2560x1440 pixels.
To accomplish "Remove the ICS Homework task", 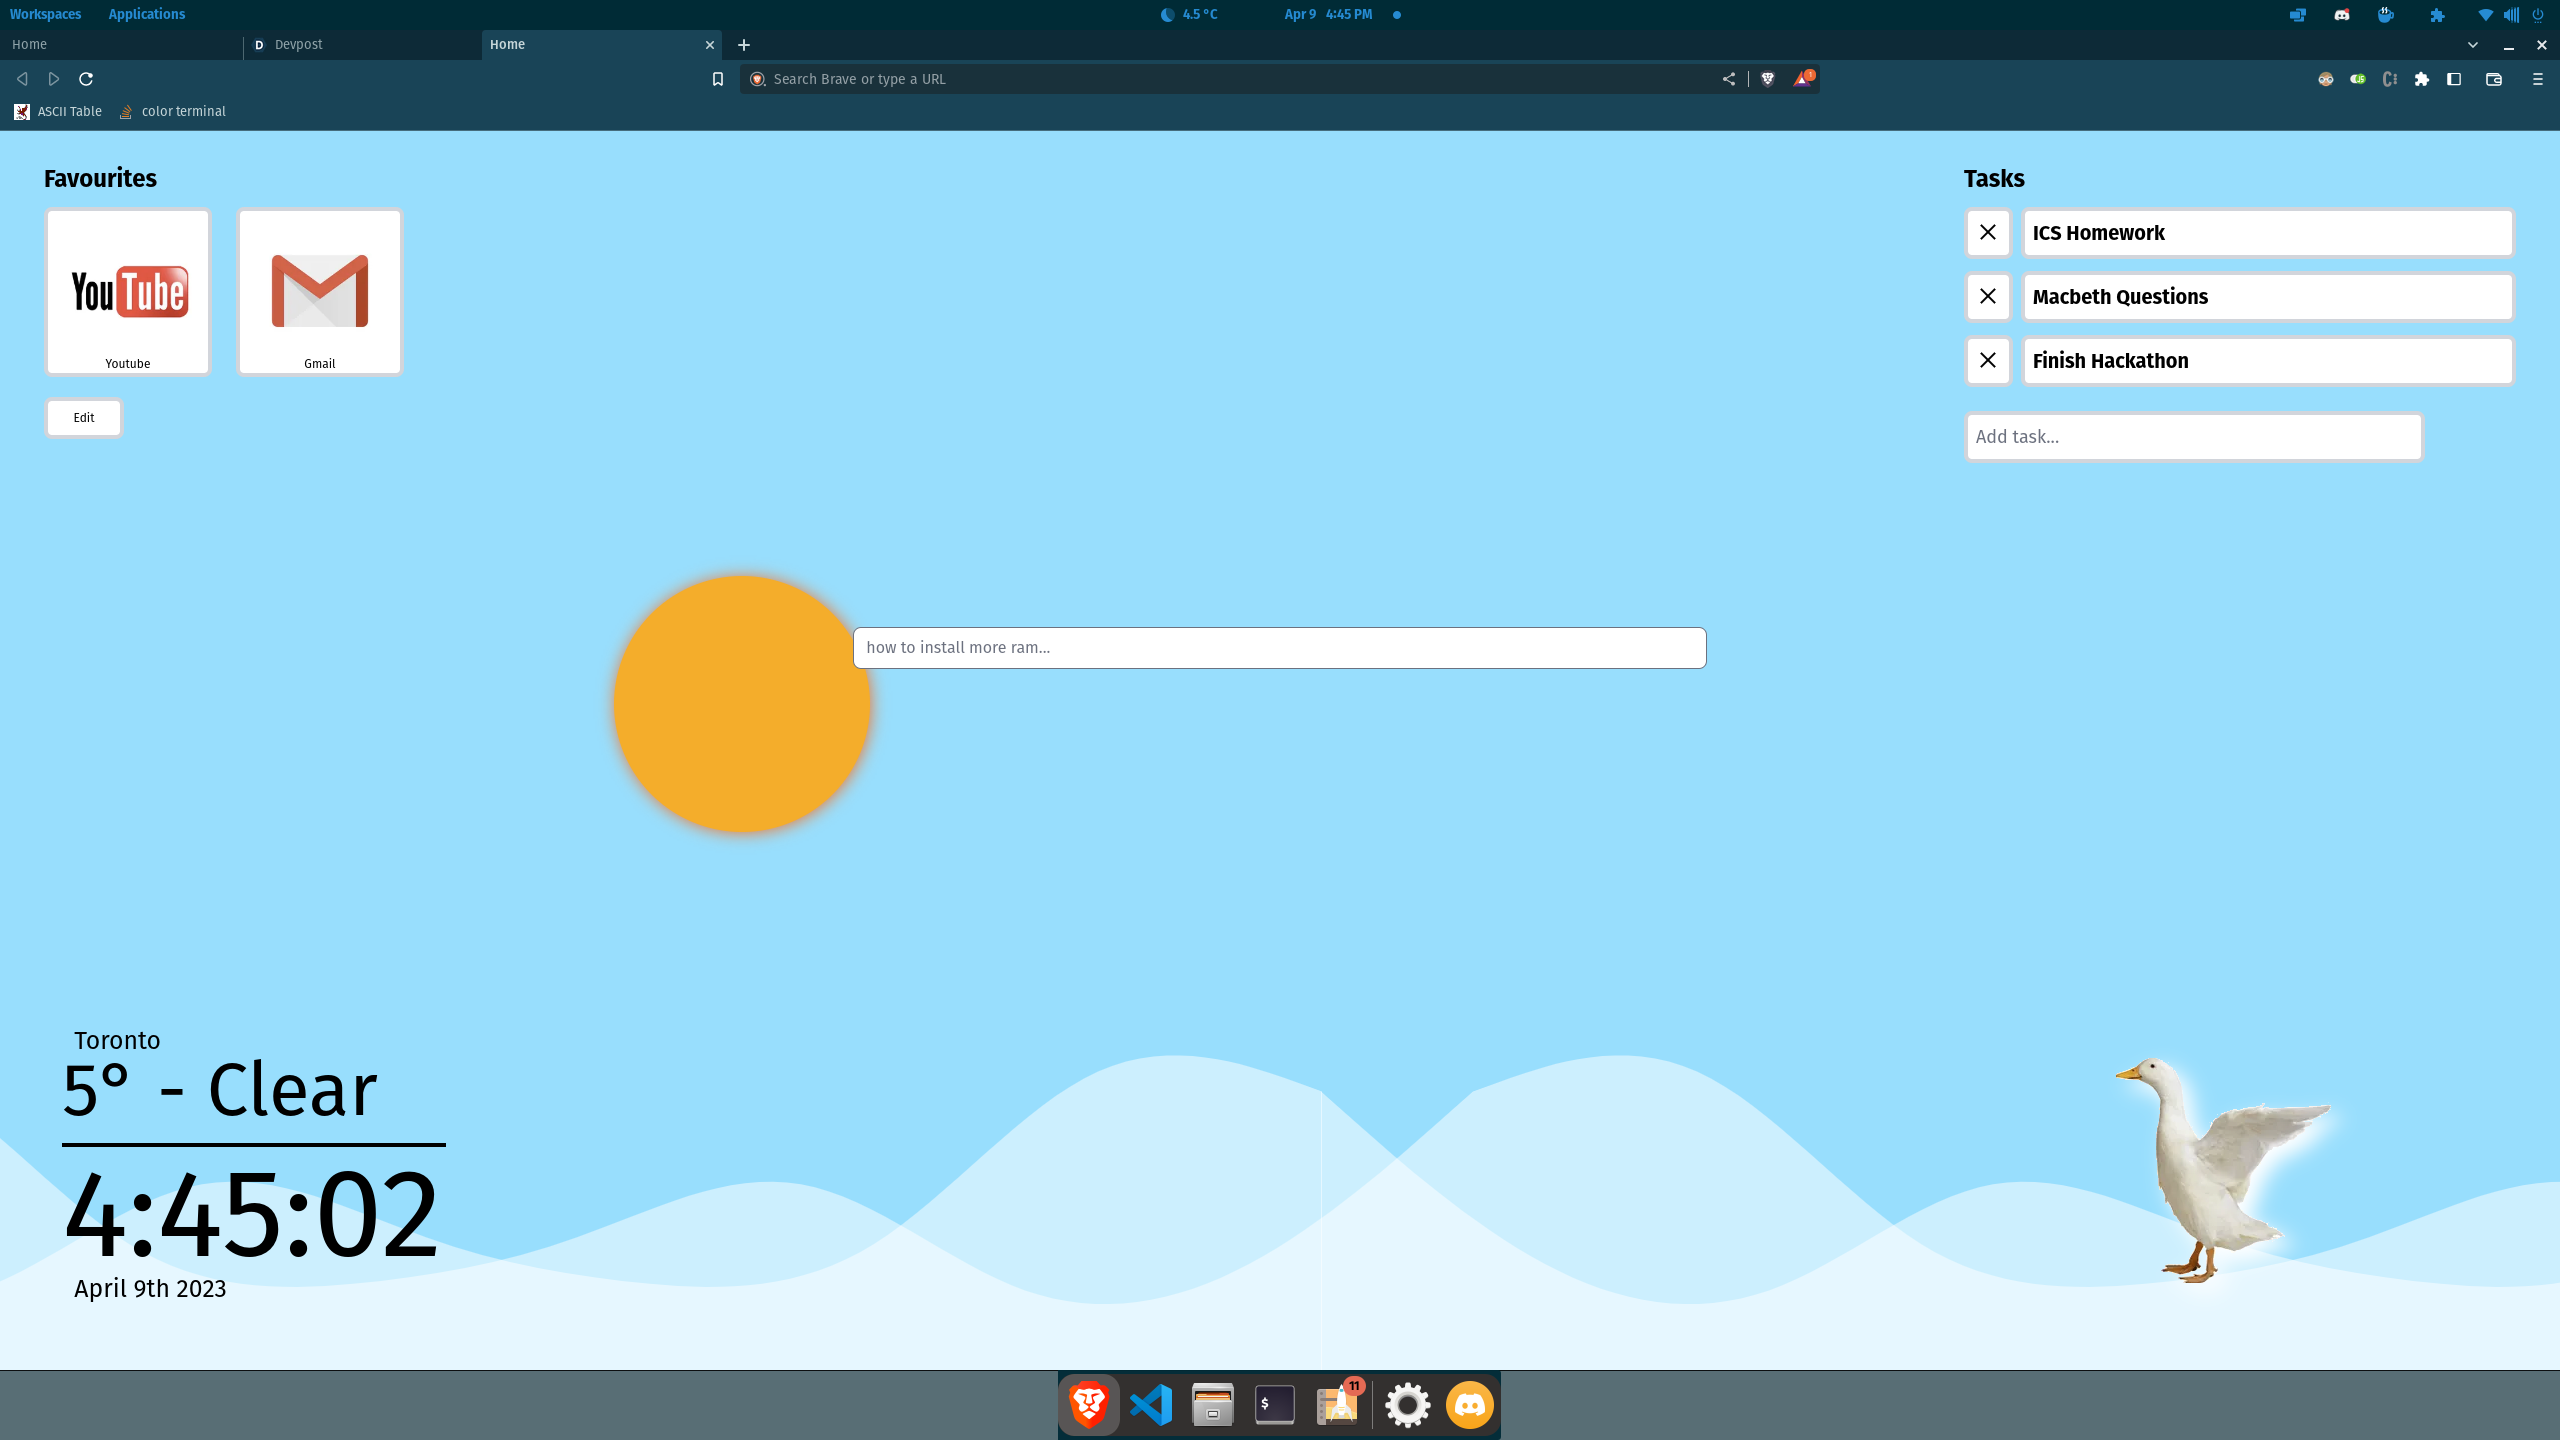I will point(1987,232).
